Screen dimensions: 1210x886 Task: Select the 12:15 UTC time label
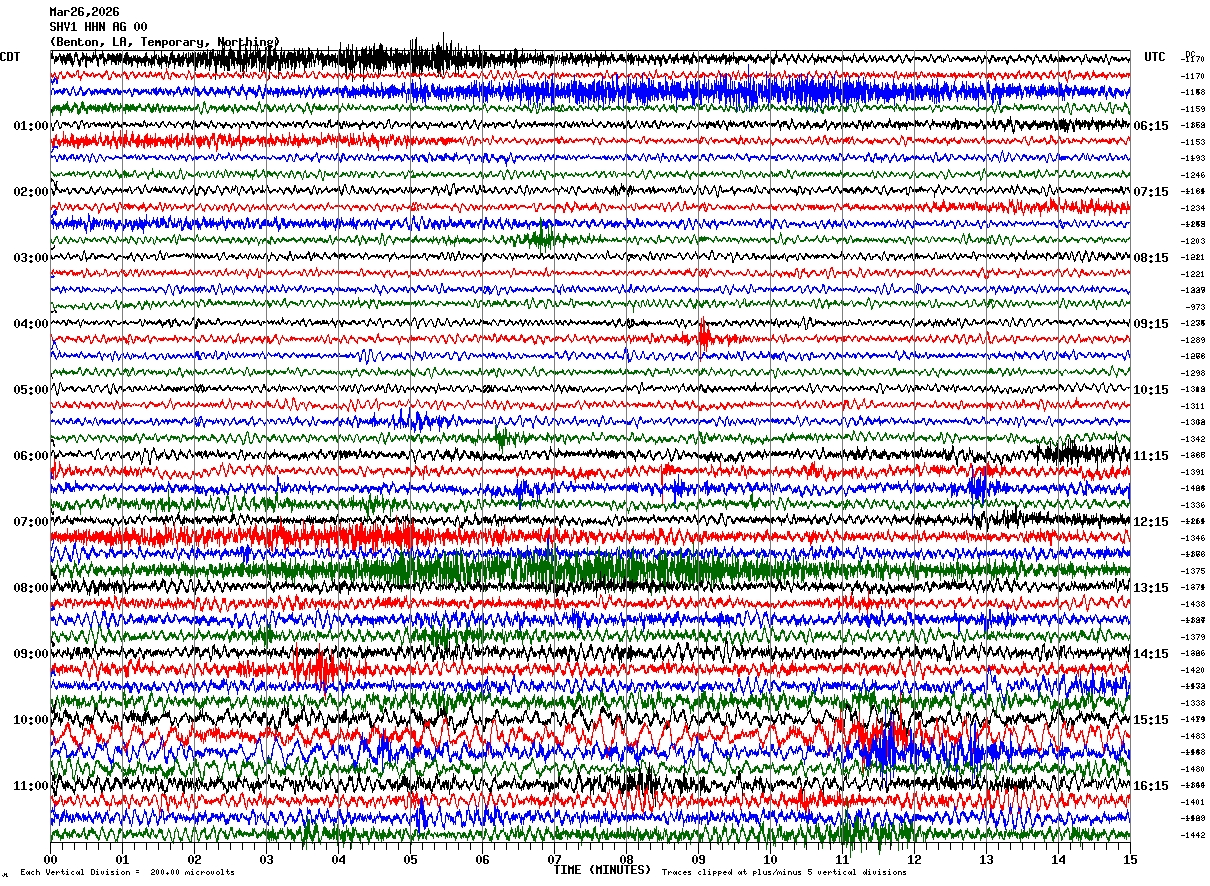coord(1151,522)
